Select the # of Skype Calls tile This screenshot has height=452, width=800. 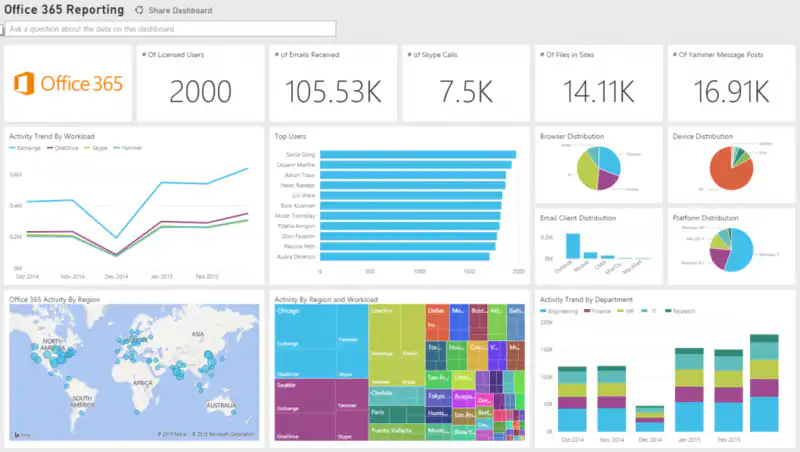tap(466, 84)
